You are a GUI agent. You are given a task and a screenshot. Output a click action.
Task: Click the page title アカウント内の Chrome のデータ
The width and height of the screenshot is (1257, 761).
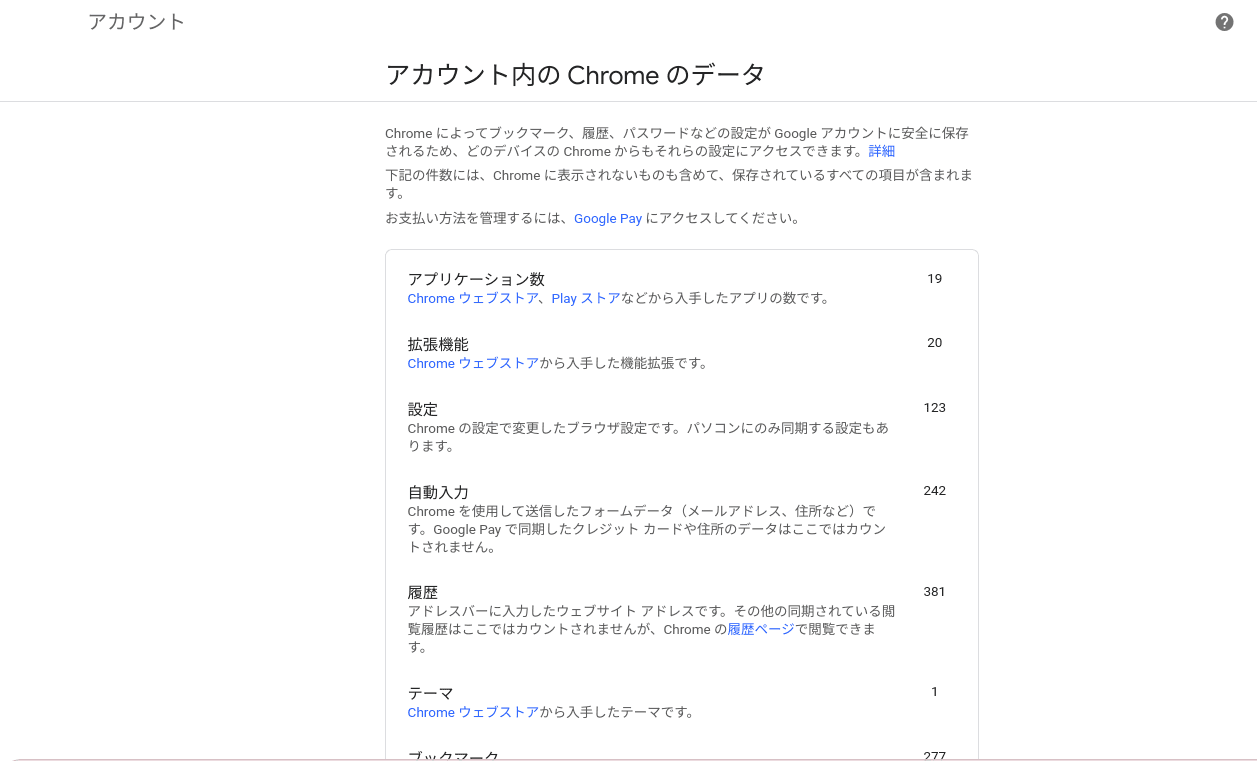[575, 74]
